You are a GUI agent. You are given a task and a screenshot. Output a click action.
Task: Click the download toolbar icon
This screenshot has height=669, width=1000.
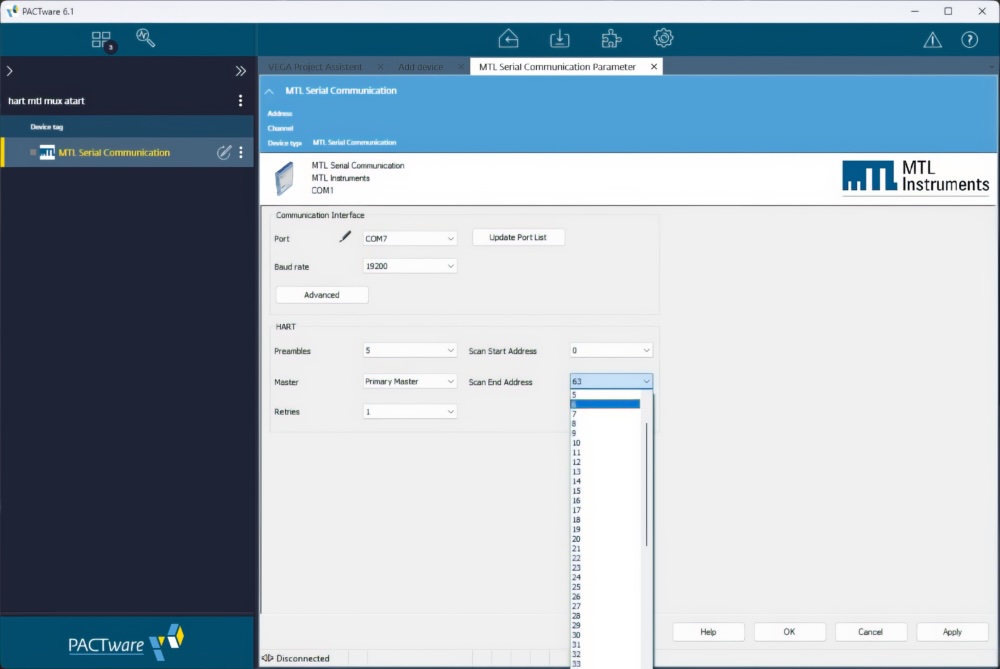(x=559, y=39)
